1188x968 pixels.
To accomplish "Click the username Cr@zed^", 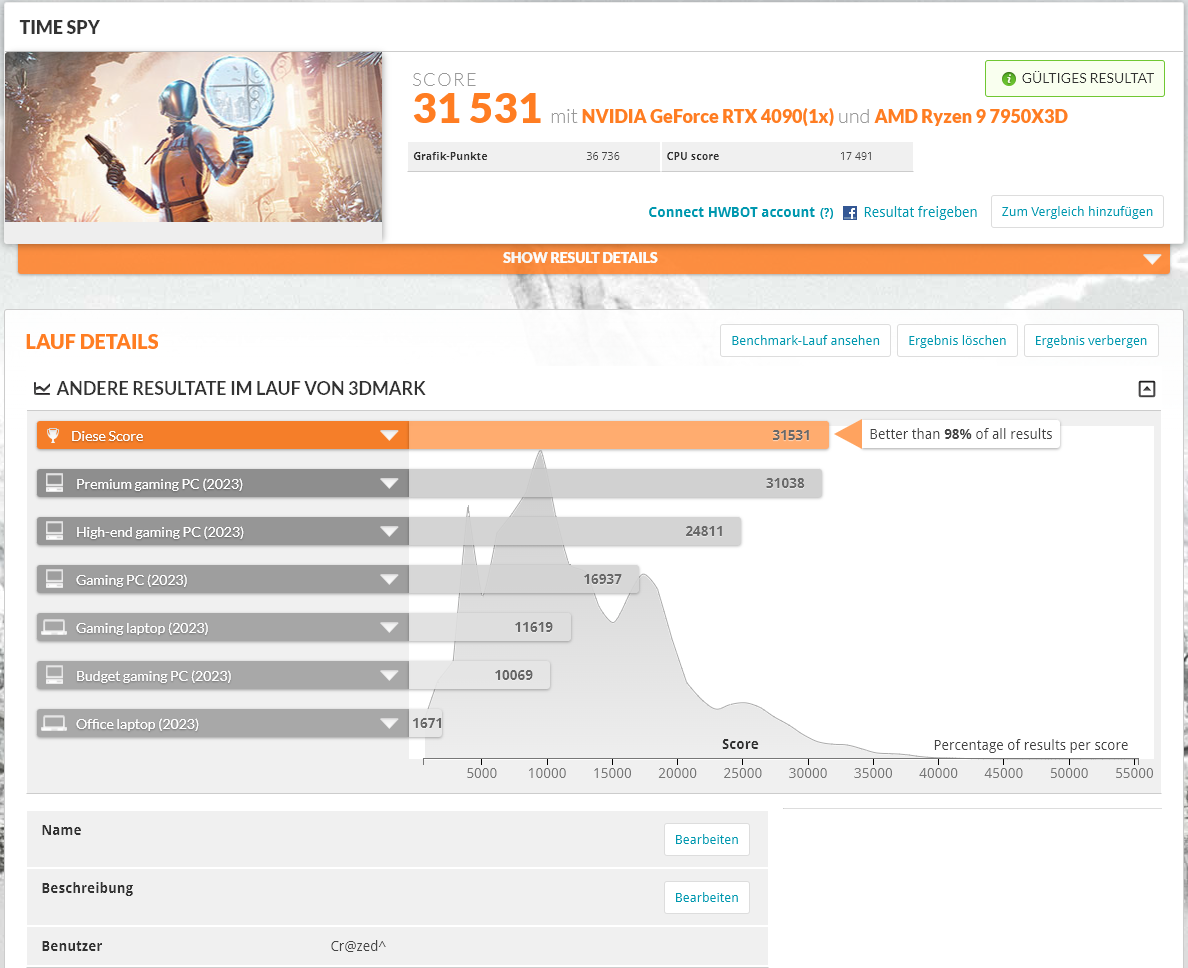I will [358, 946].
